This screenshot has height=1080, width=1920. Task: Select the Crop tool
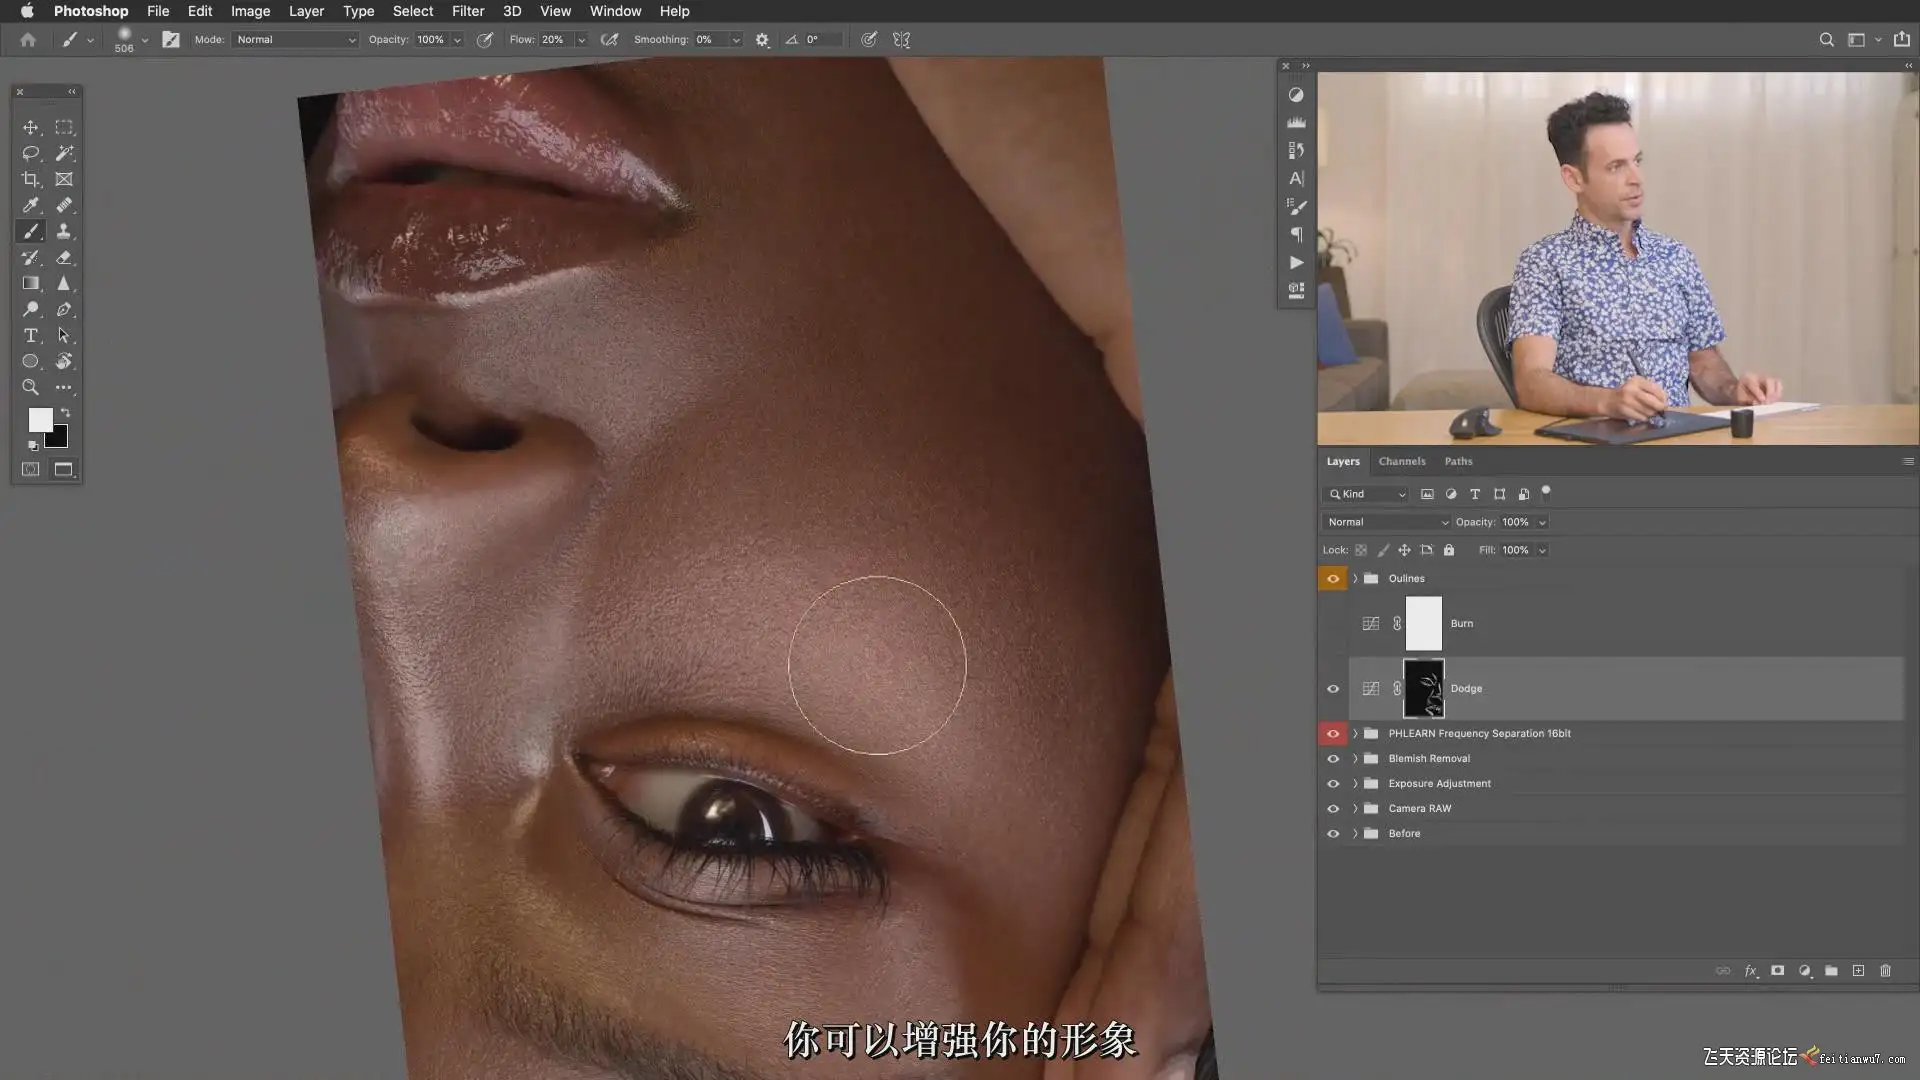tap(30, 179)
